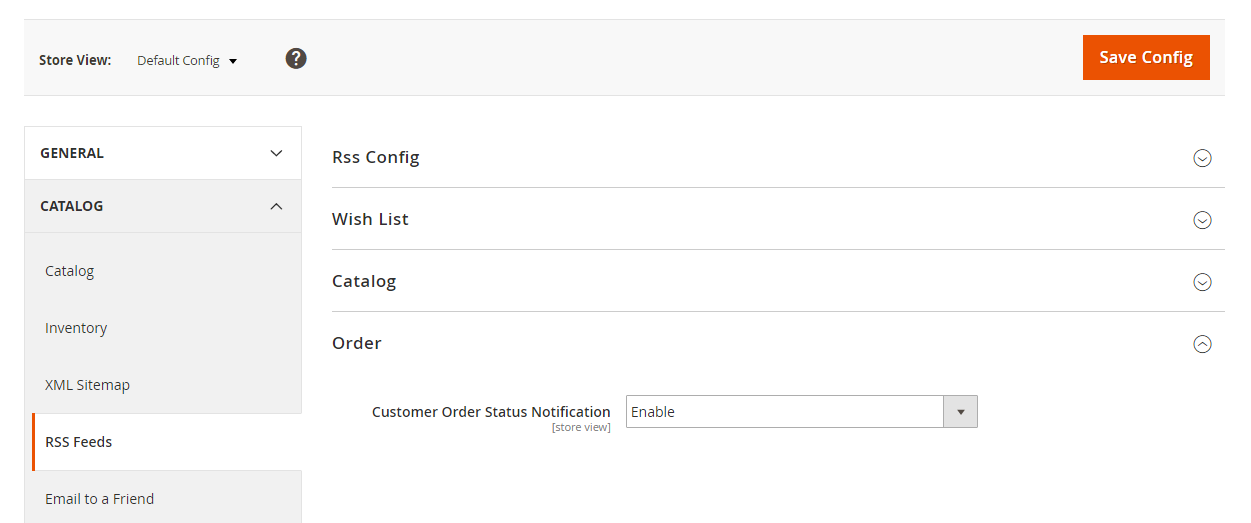Screen dimensions: 1251x523
Task: Click the Order section heading
Action: [x=357, y=343]
